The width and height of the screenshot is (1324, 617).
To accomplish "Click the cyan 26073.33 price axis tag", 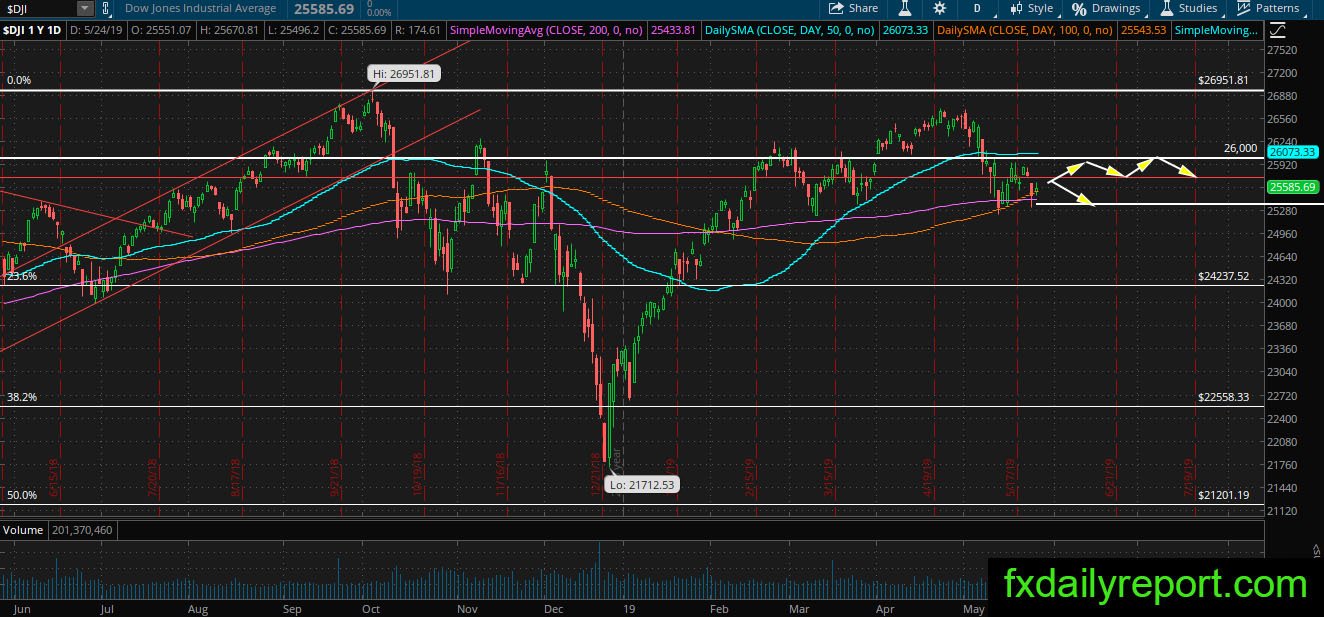I will coord(1290,152).
